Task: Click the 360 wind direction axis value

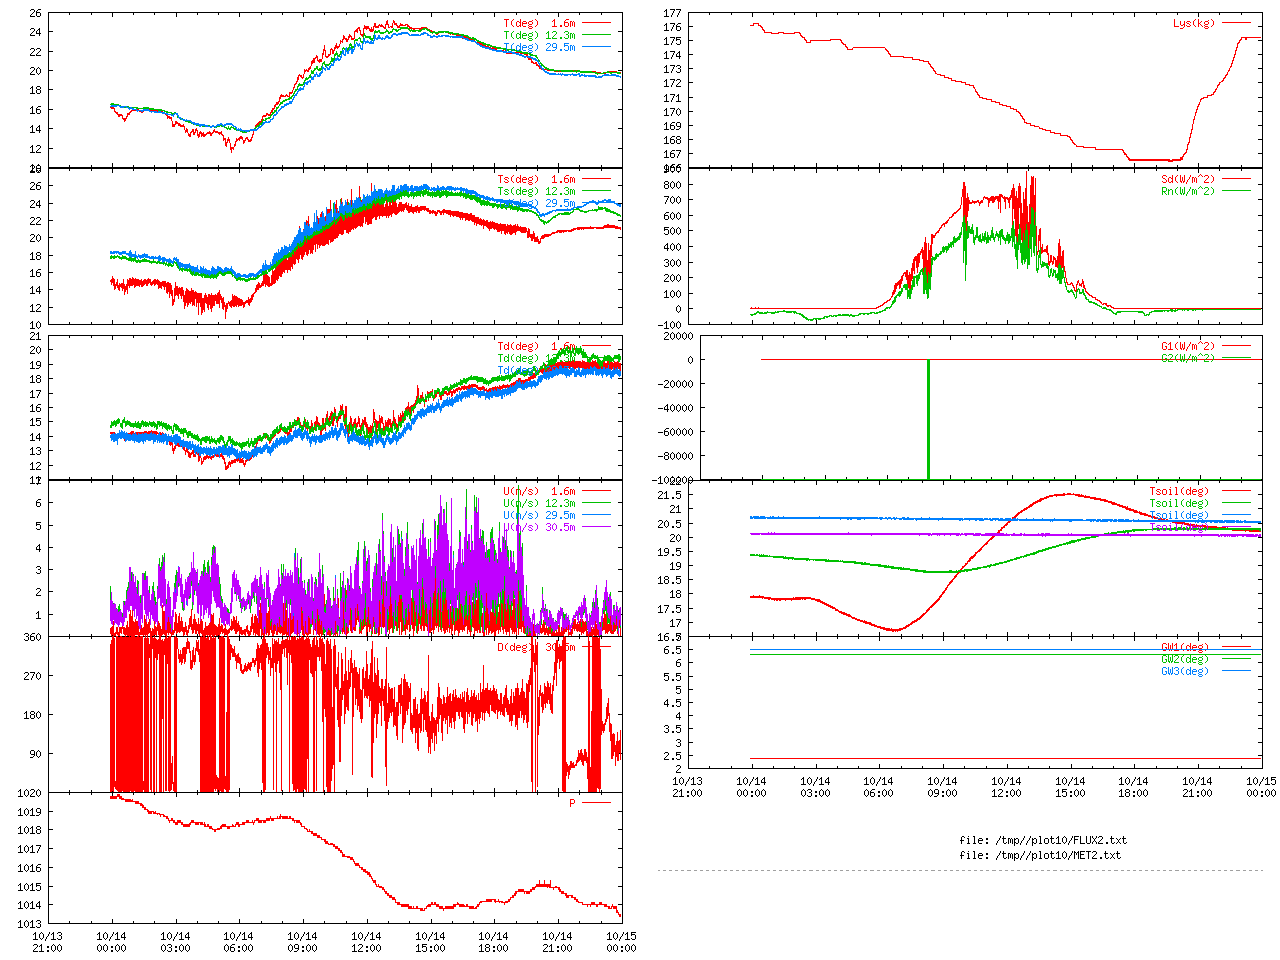Action: [x=32, y=637]
